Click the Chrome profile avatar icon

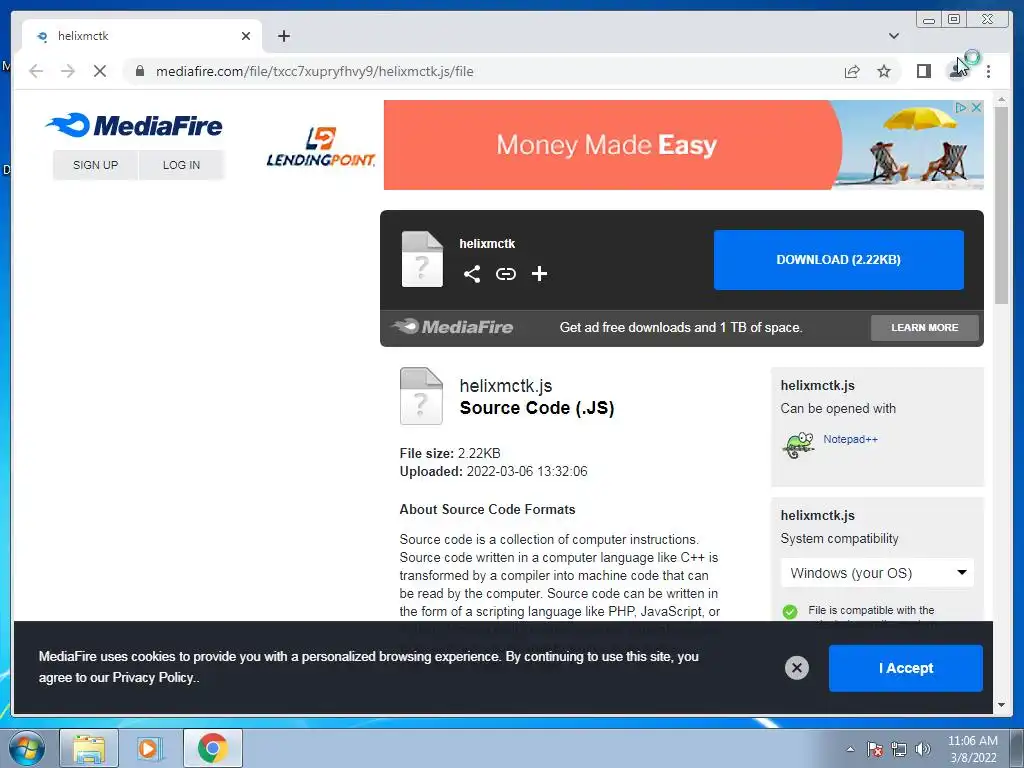(957, 71)
